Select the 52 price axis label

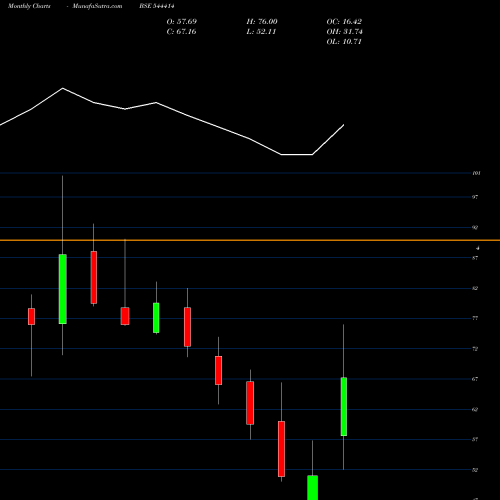click(475, 470)
